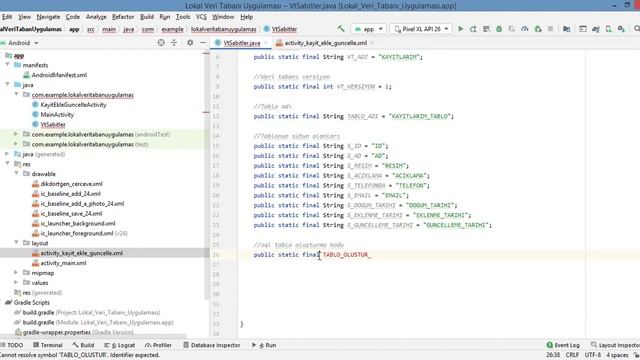Open the Profile app gauge icon
This screenshot has height=360, width=640.
tap(525, 29)
